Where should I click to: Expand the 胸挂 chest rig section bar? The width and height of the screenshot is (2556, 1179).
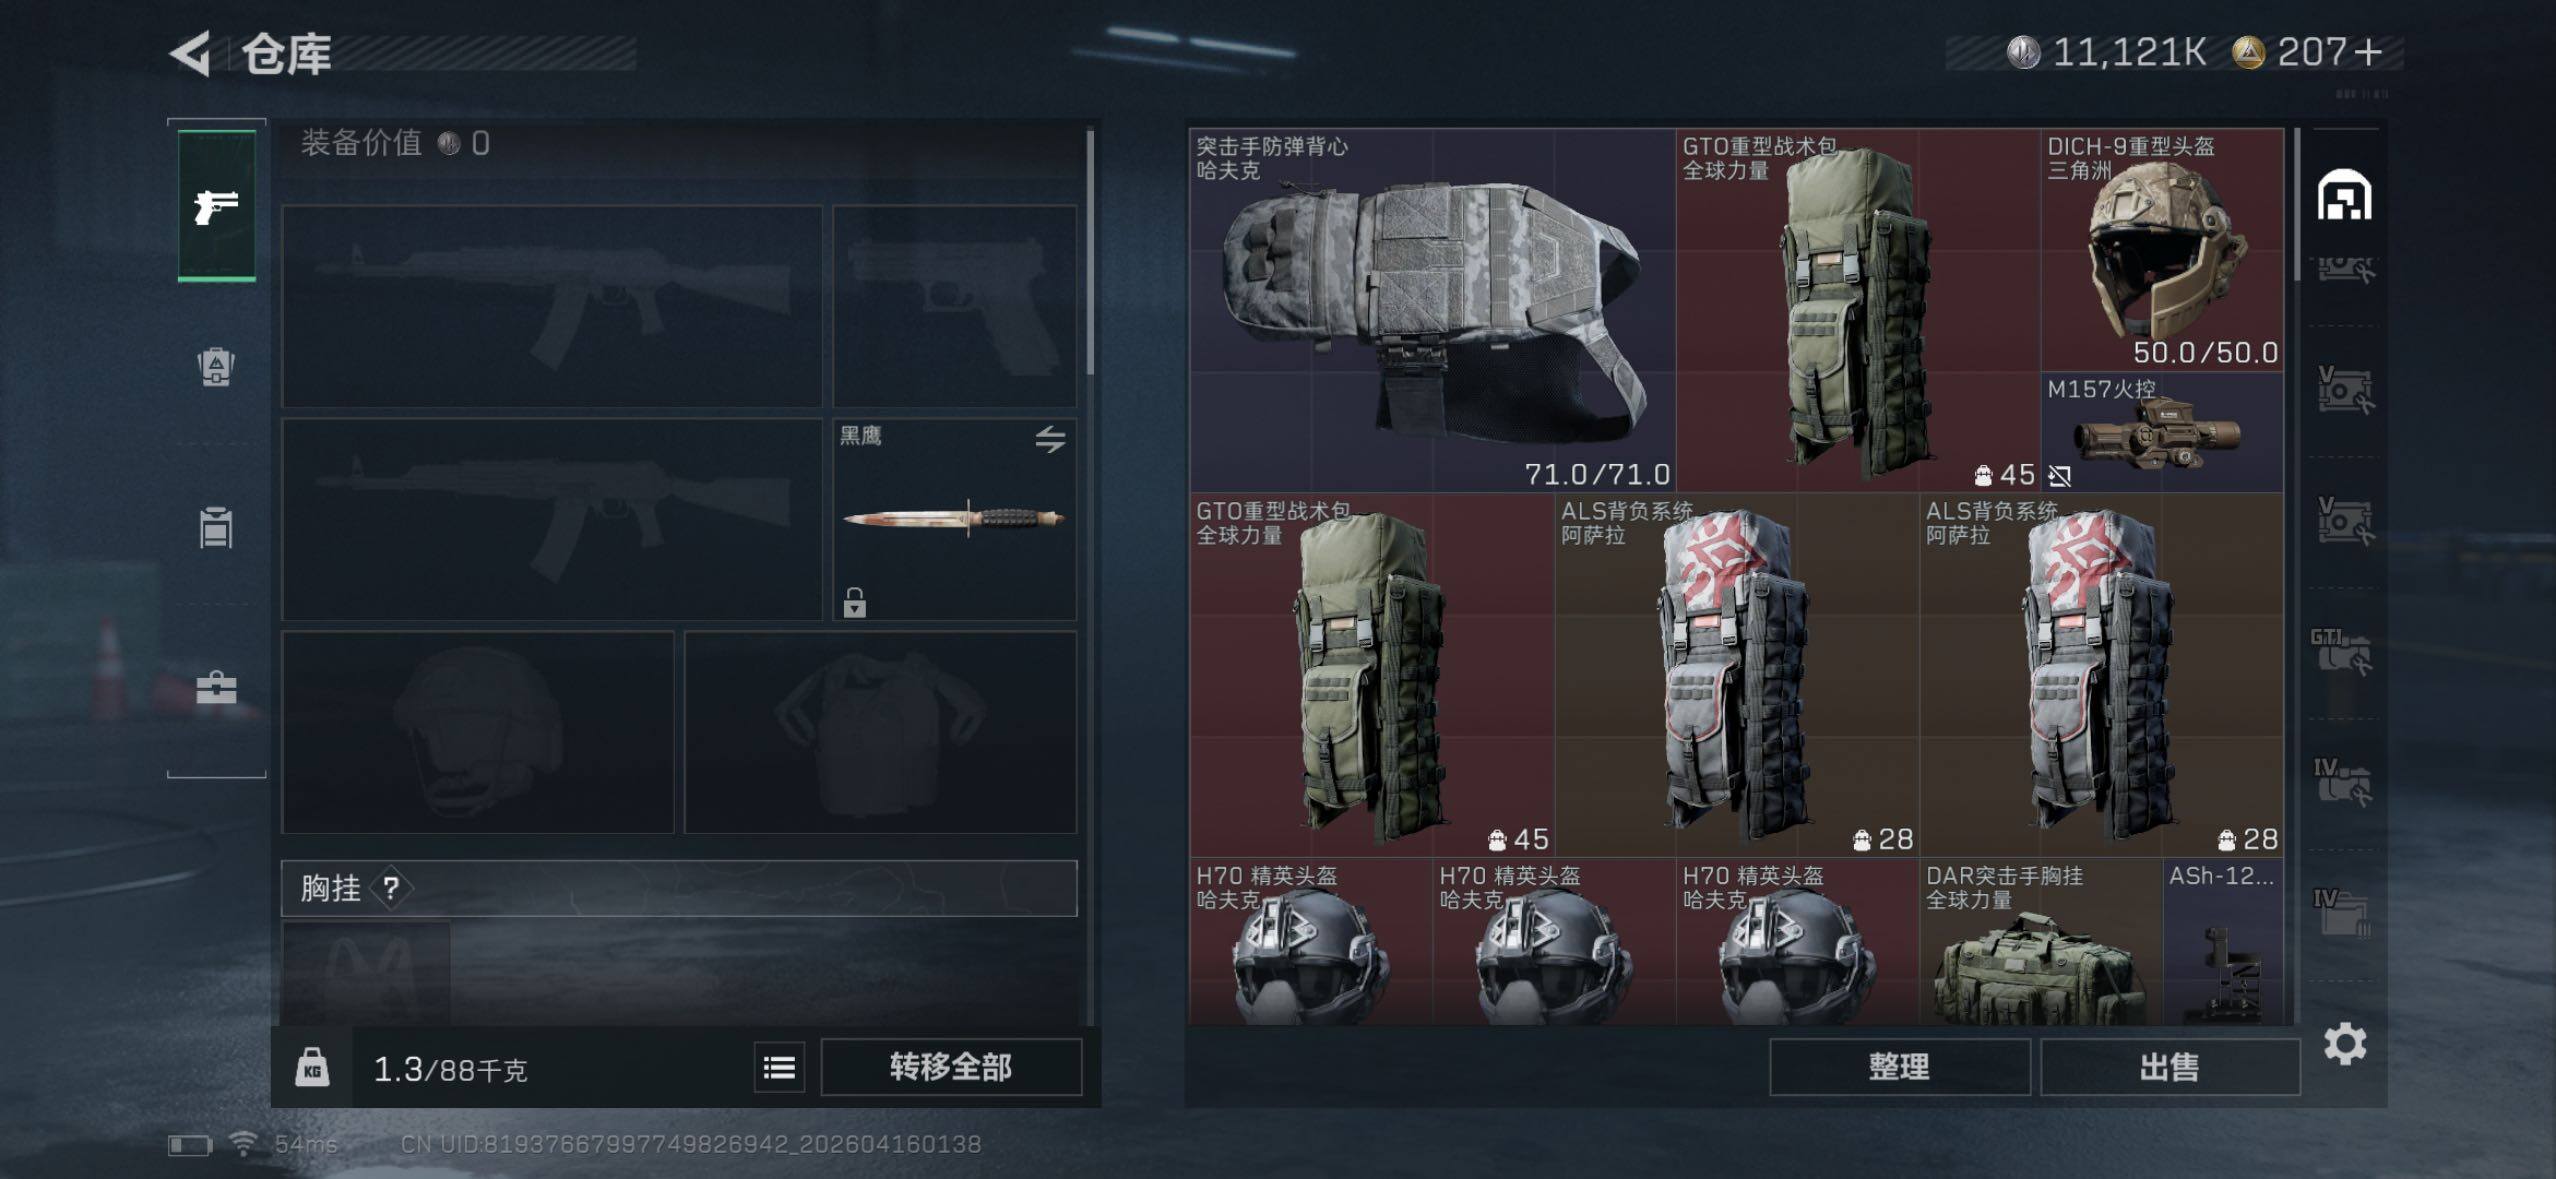pos(679,888)
